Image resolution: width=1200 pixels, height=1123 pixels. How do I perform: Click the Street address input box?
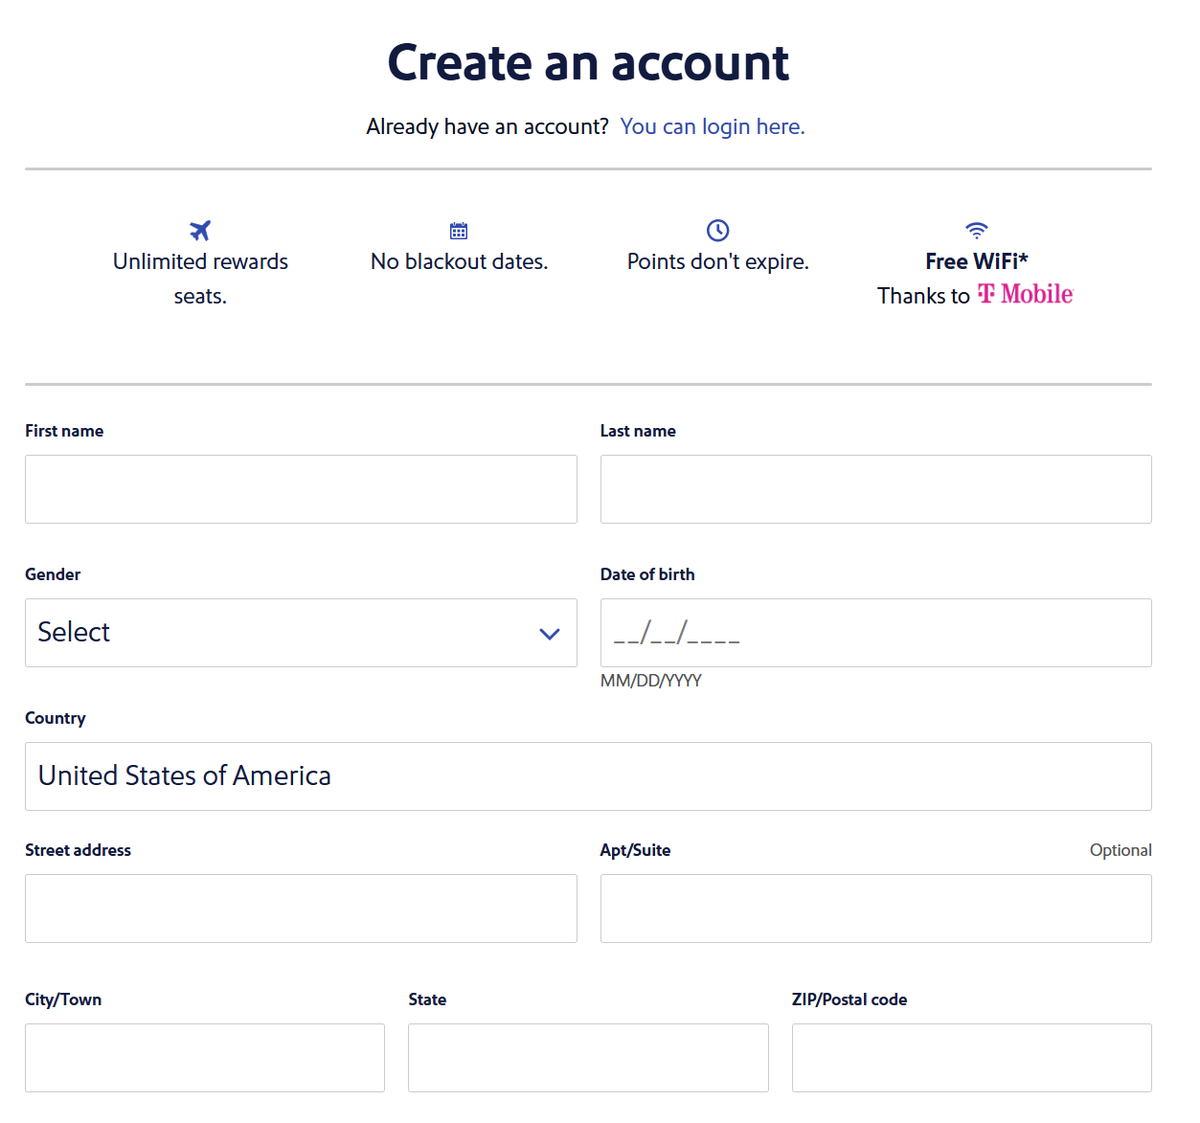tap(300, 908)
